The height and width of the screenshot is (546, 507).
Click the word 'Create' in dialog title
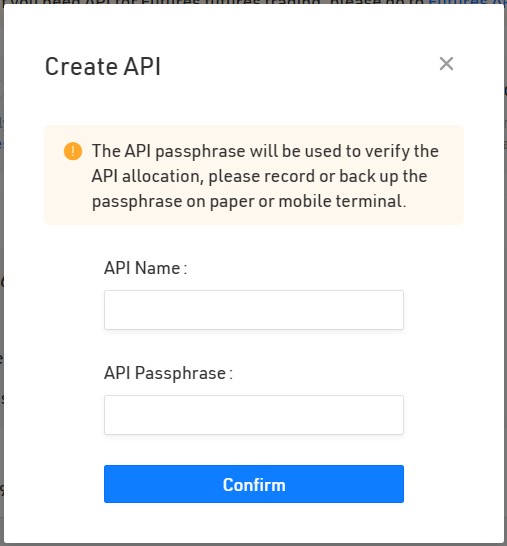tap(81, 66)
